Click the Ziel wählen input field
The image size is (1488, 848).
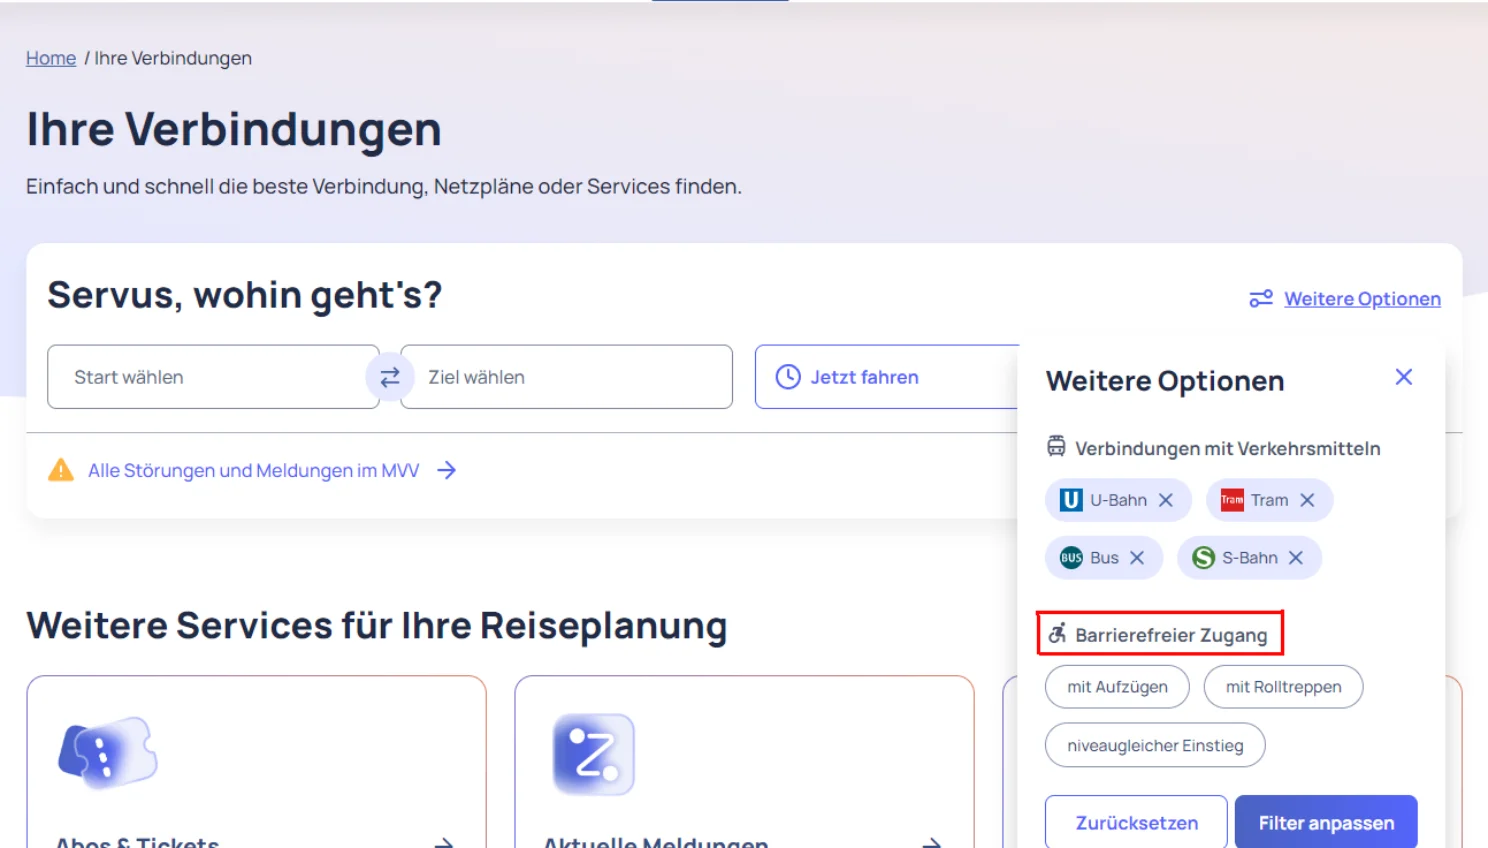(567, 377)
